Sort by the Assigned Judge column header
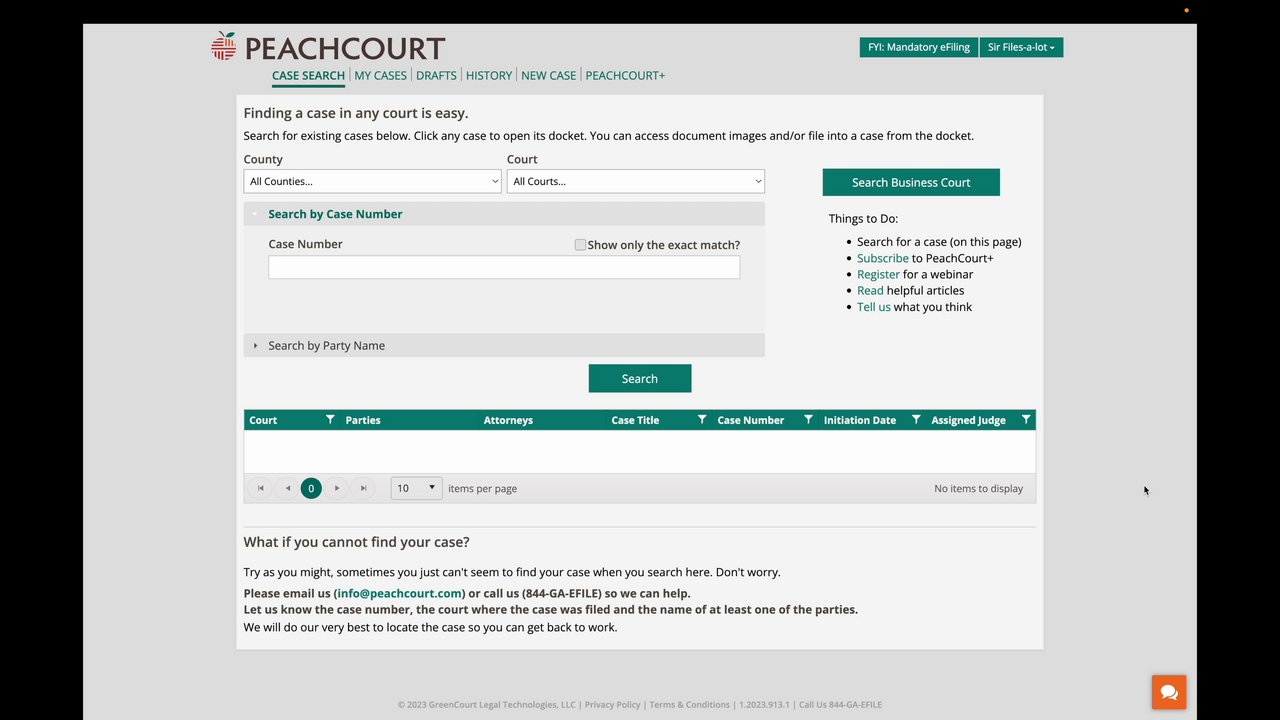Image resolution: width=1280 pixels, height=720 pixels. click(968, 420)
